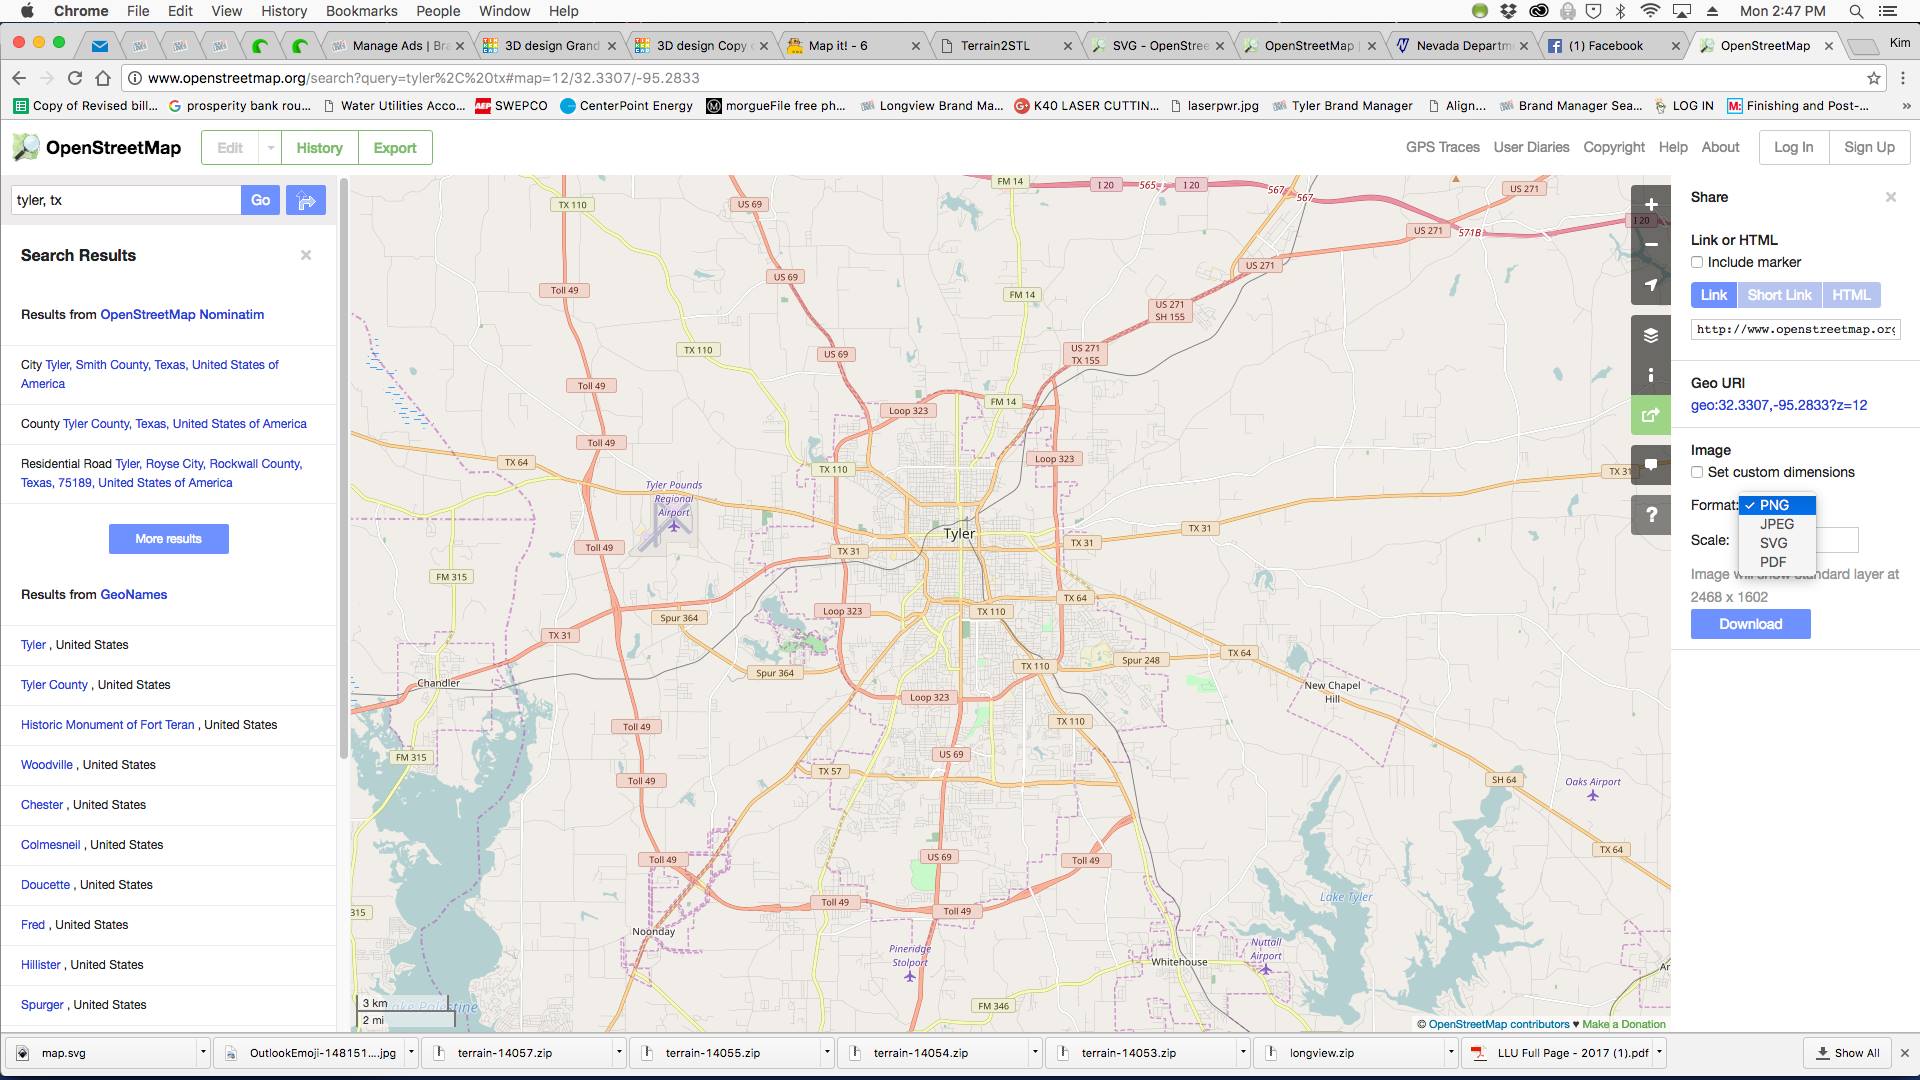Open Query features question mark icon
Image resolution: width=1920 pixels, height=1080 pixels.
(x=1651, y=515)
